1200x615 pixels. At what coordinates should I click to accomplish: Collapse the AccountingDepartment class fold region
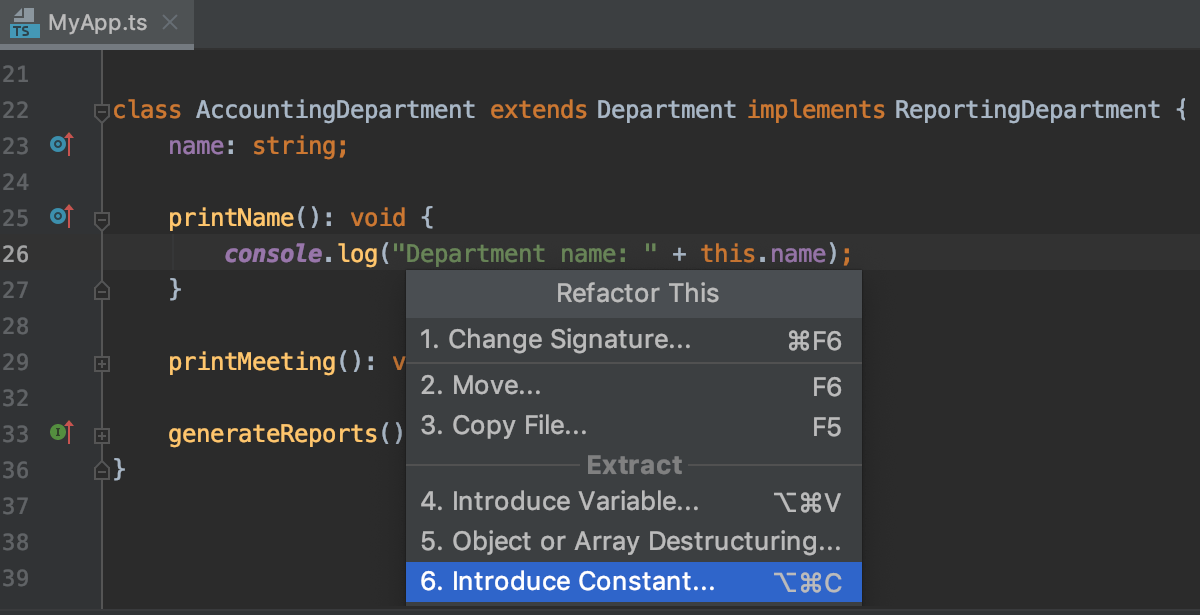point(101,113)
